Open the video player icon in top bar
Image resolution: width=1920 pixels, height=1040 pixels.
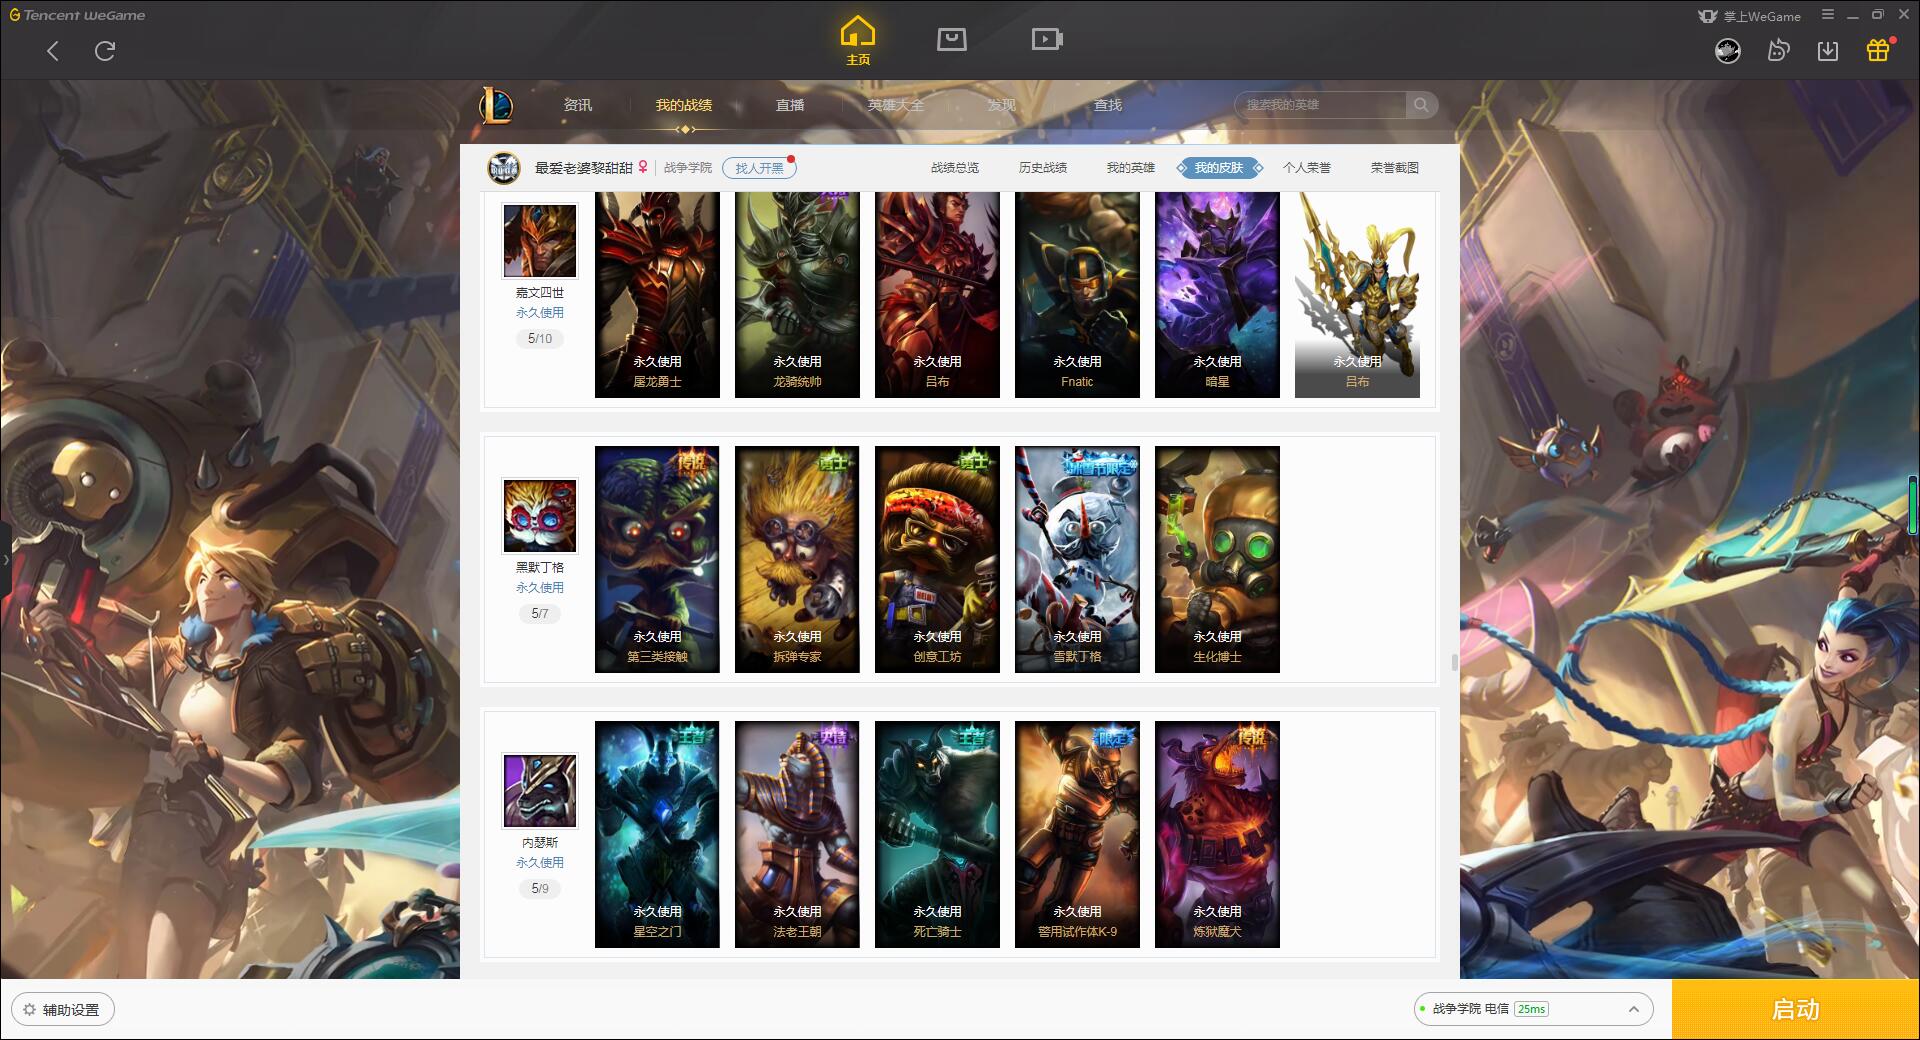point(1047,39)
